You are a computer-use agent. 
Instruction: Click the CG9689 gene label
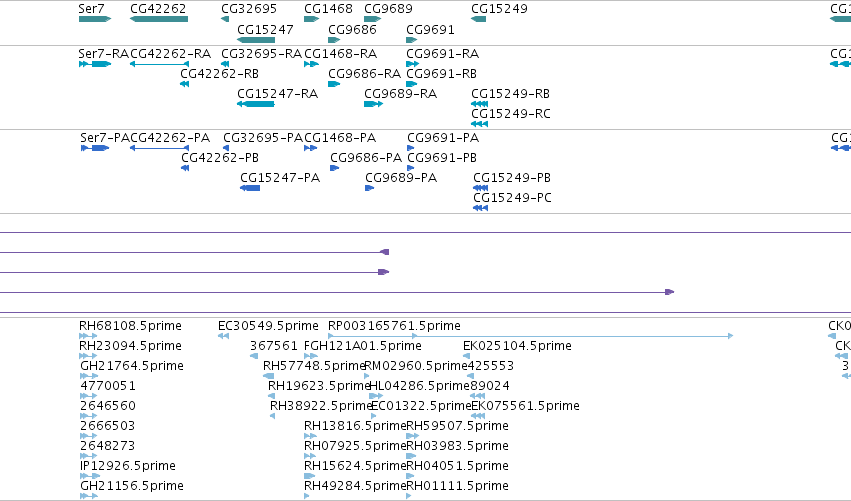[388, 9]
